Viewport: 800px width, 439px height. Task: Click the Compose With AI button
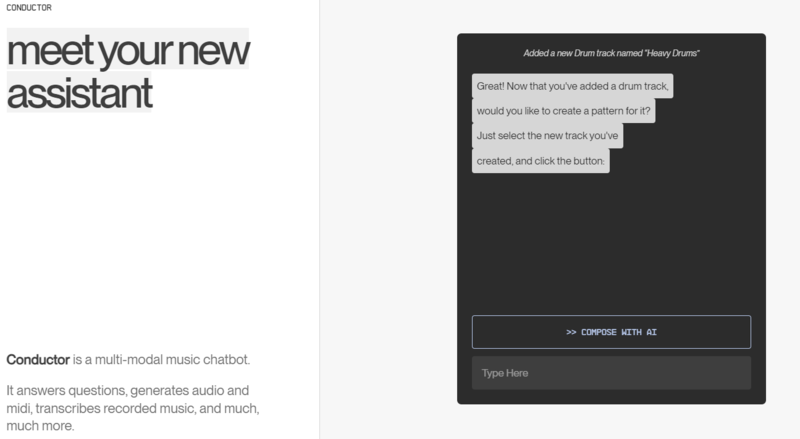point(611,332)
